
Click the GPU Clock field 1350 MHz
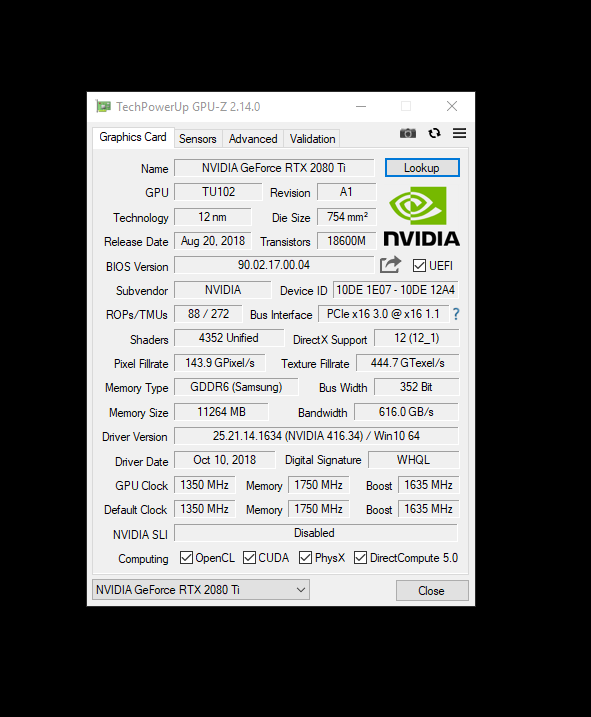[x=204, y=485]
